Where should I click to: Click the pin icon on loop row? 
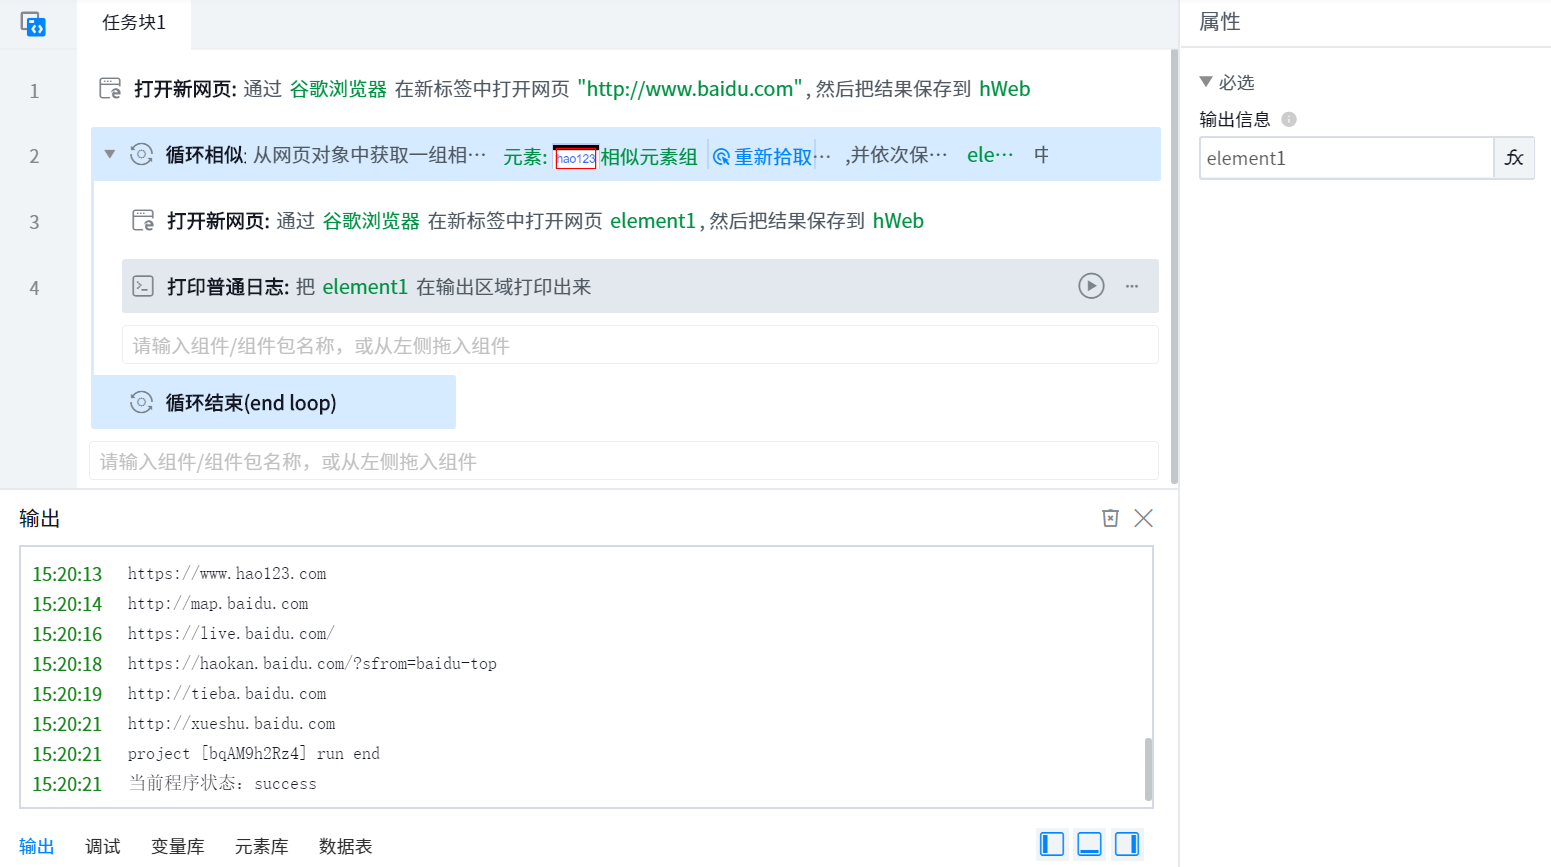click(1042, 155)
